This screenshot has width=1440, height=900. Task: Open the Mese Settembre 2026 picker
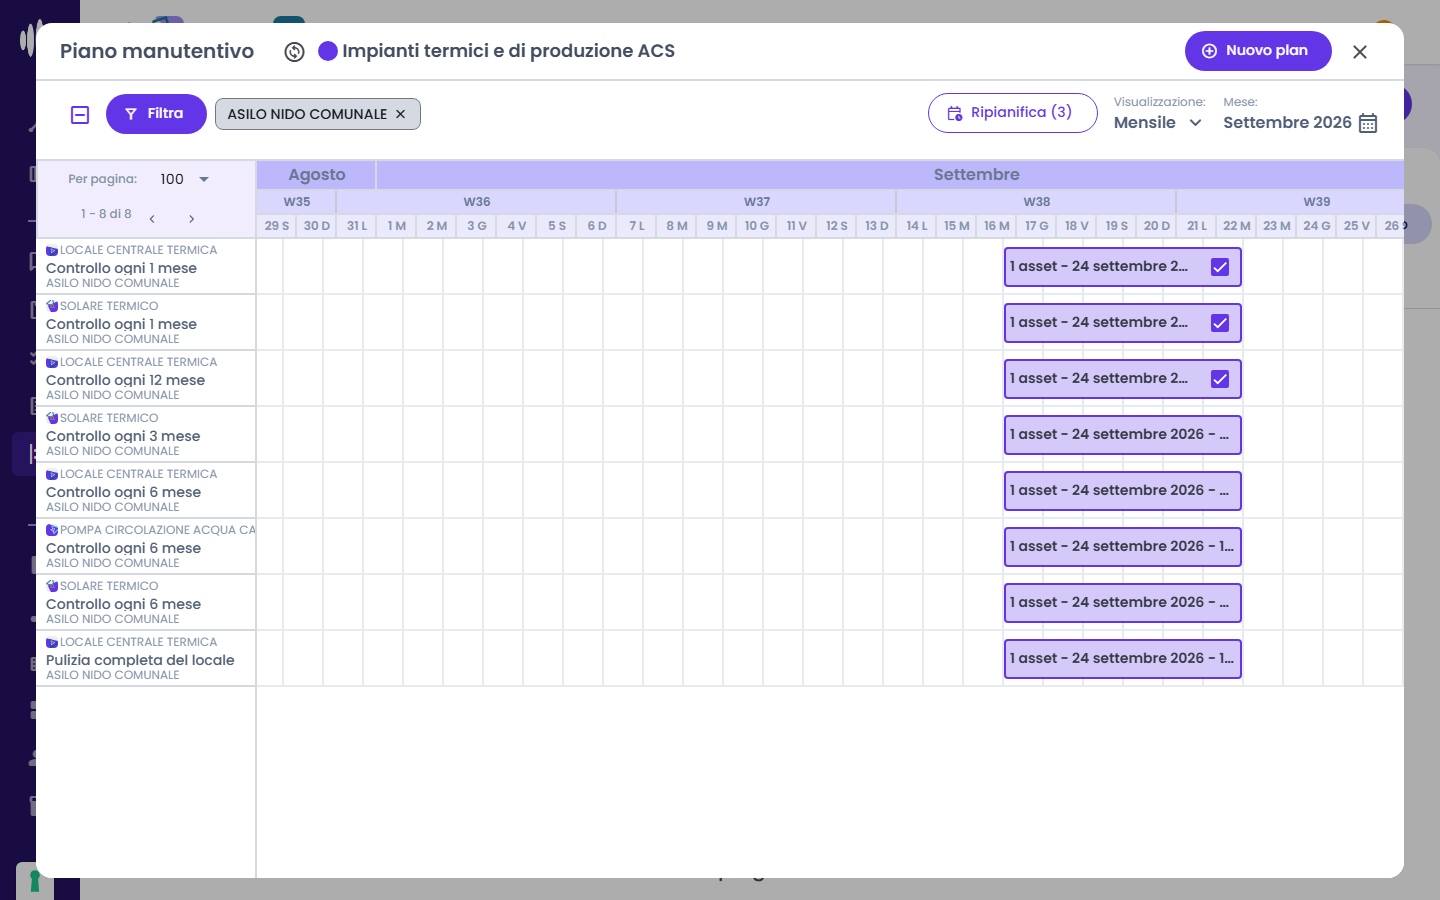pyautogui.click(x=1300, y=123)
